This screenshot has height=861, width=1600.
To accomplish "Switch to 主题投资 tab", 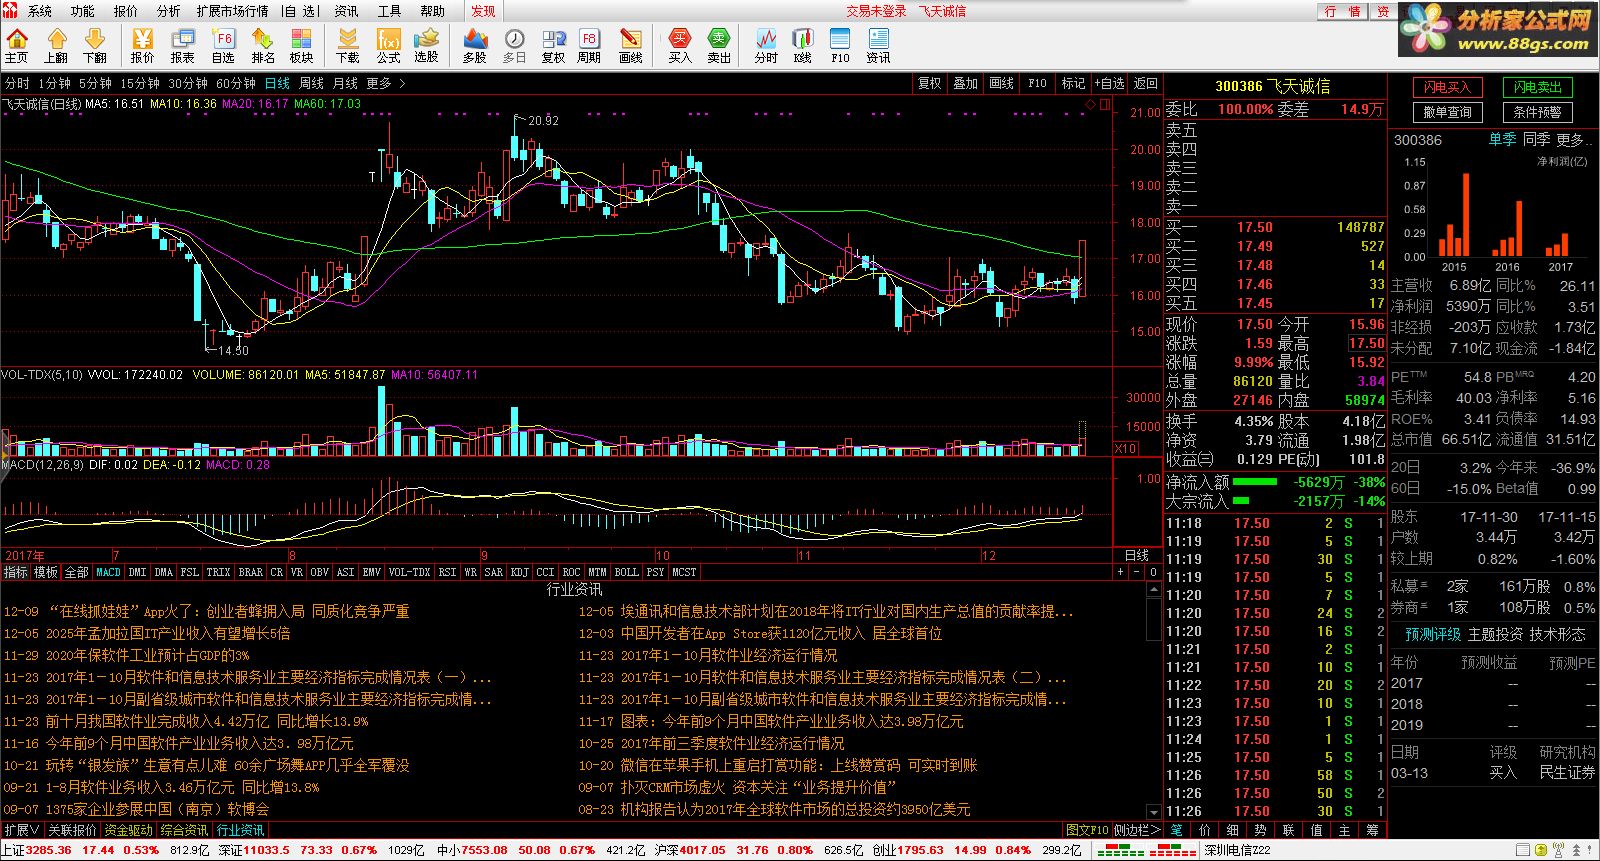I will [x=1496, y=635].
